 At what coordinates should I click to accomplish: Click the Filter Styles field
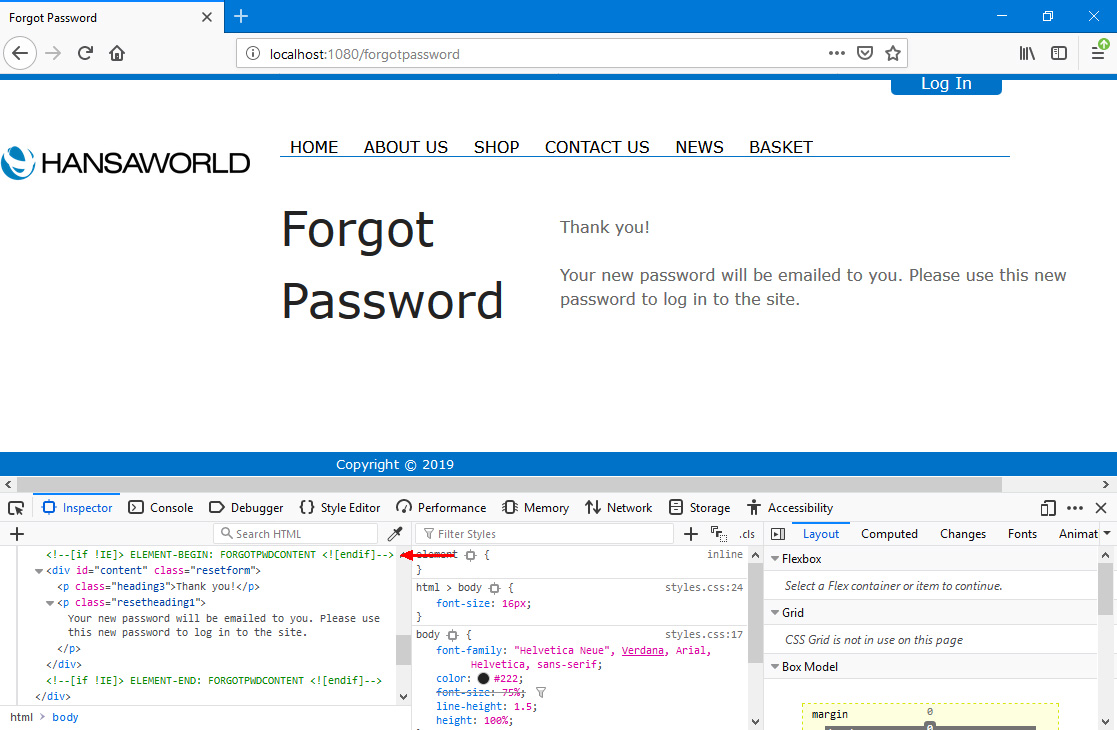545,533
